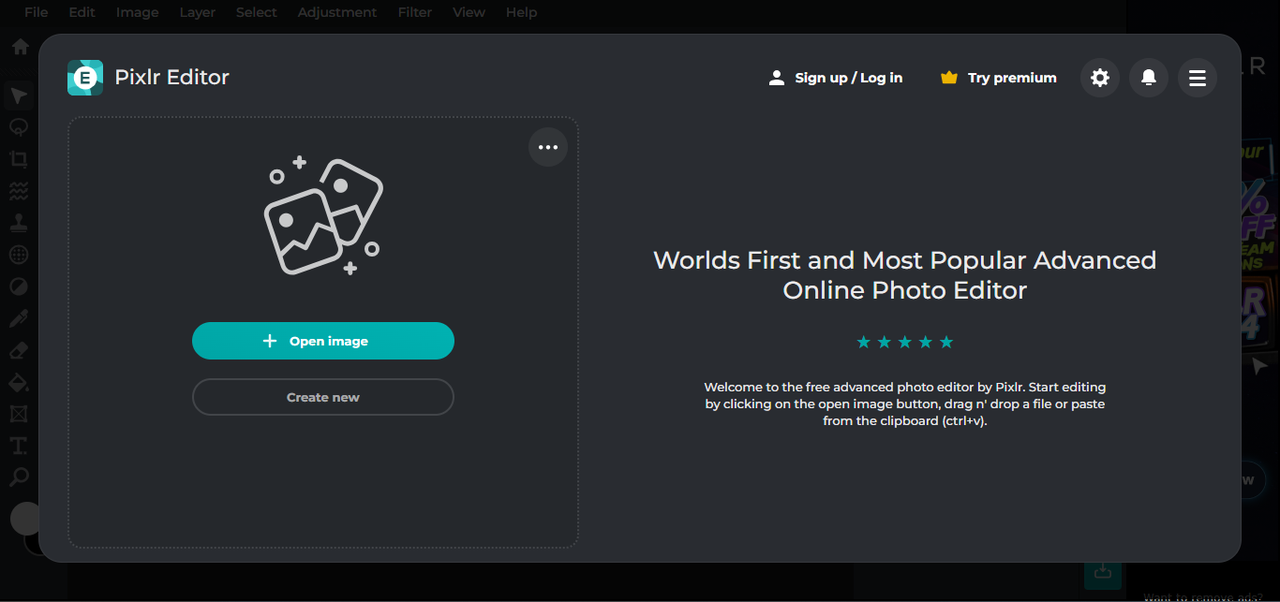
Task: Select the Dodge/Burn half-circle tool
Action: pos(19,287)
